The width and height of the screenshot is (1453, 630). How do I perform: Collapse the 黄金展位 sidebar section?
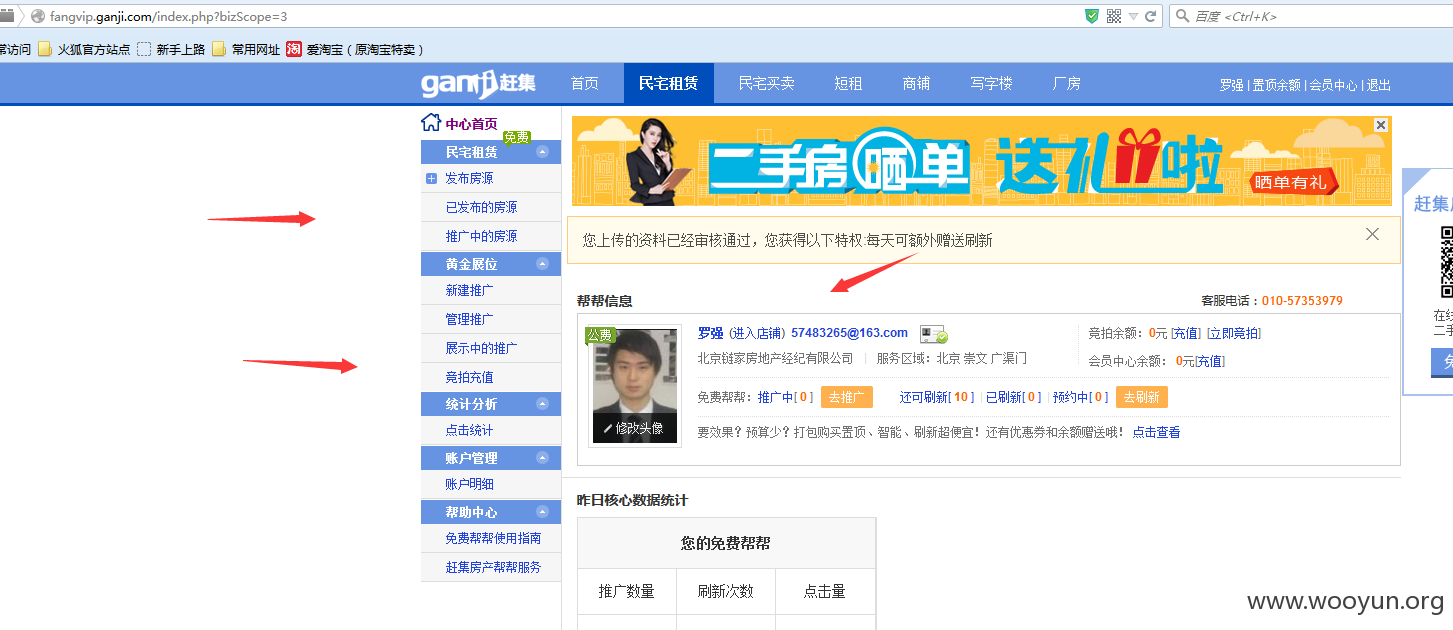click(x=542, y=264)
